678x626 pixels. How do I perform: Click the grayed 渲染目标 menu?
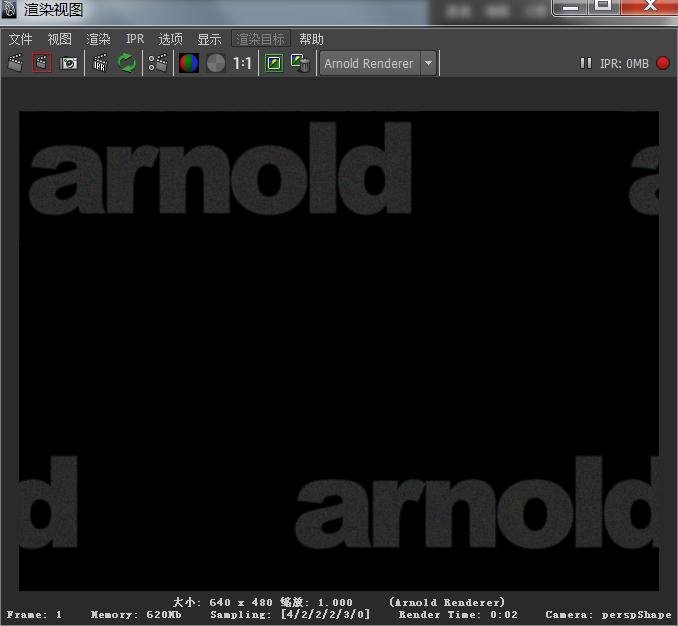[x=261, y=39]
